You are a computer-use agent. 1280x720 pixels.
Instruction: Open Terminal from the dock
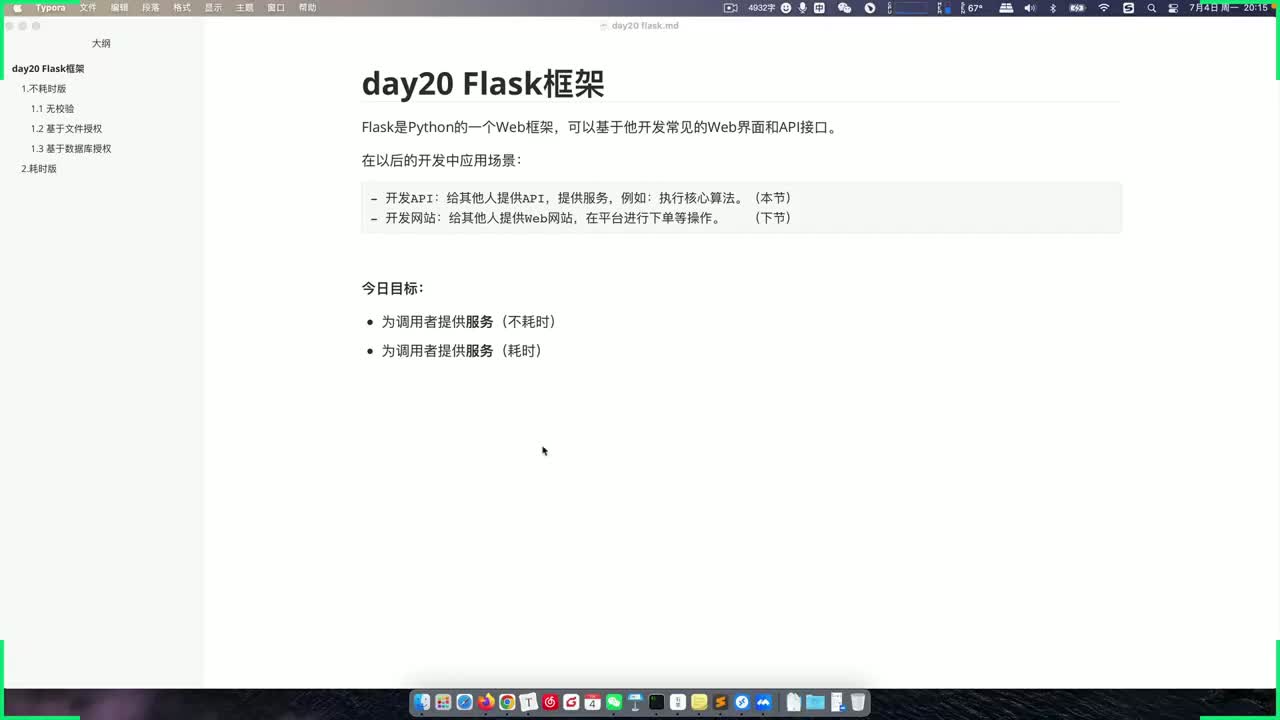[657, 702]
